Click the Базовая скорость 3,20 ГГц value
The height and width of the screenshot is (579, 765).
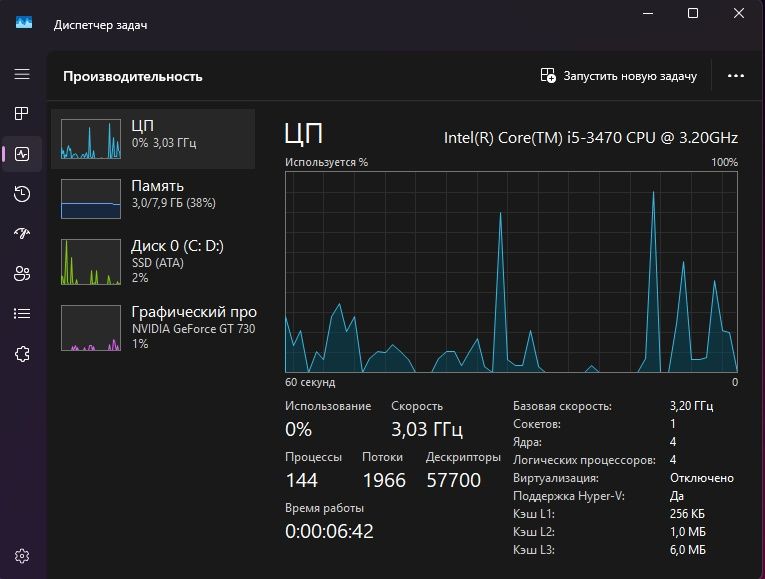(x=691, y=406)
